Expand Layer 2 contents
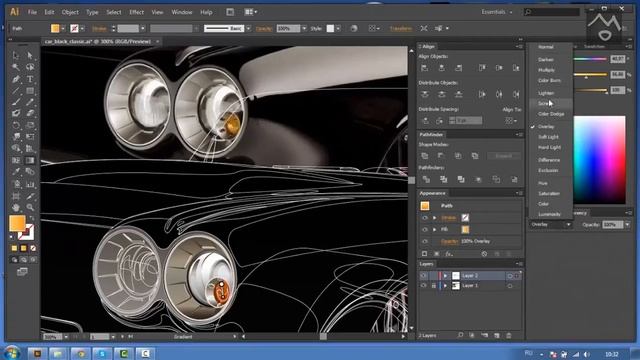This screenshot has width=640, height=360. point(445,276)
